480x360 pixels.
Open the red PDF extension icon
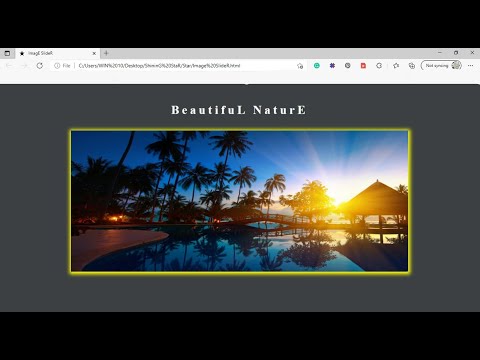(363, 66)
